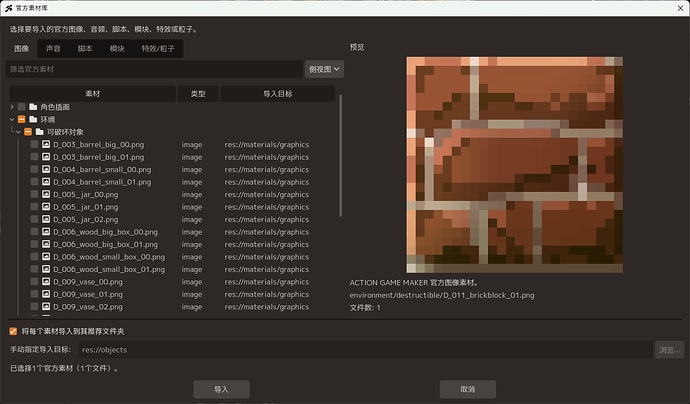Viewport: 690px width, 404px height.
Task: Toggle the 将每个素材导入到其推荐文件夹 checkbox
Action: pos(13,331)
